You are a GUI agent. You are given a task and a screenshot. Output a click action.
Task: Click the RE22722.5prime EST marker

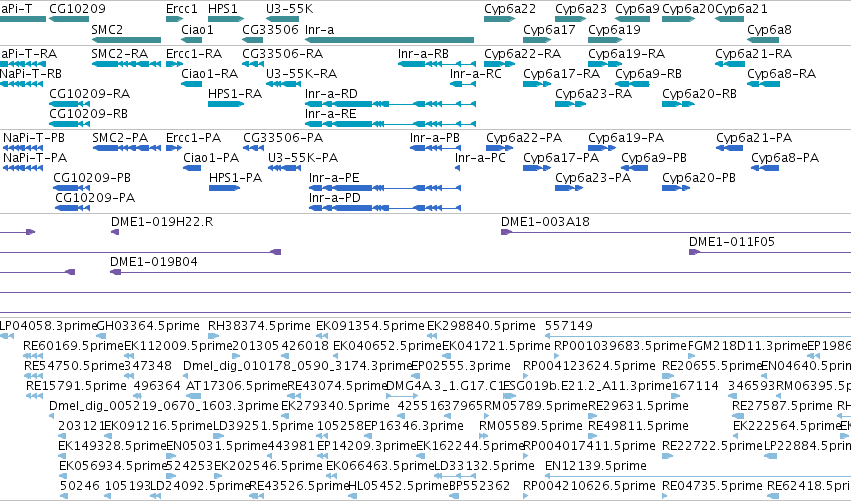(x=667, y=456)
